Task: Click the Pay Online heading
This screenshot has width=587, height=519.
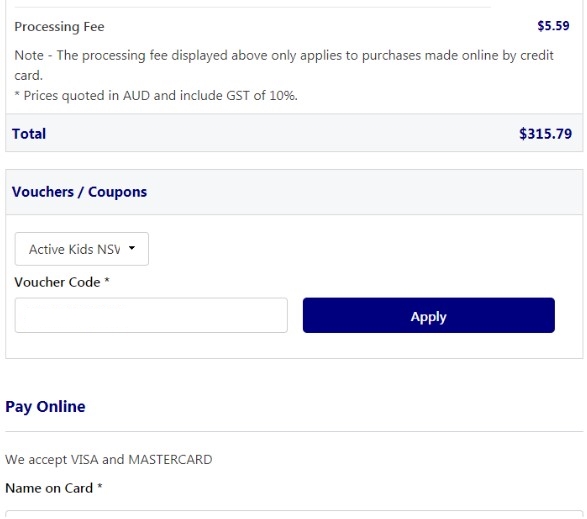Action: [x=45, y=407]
